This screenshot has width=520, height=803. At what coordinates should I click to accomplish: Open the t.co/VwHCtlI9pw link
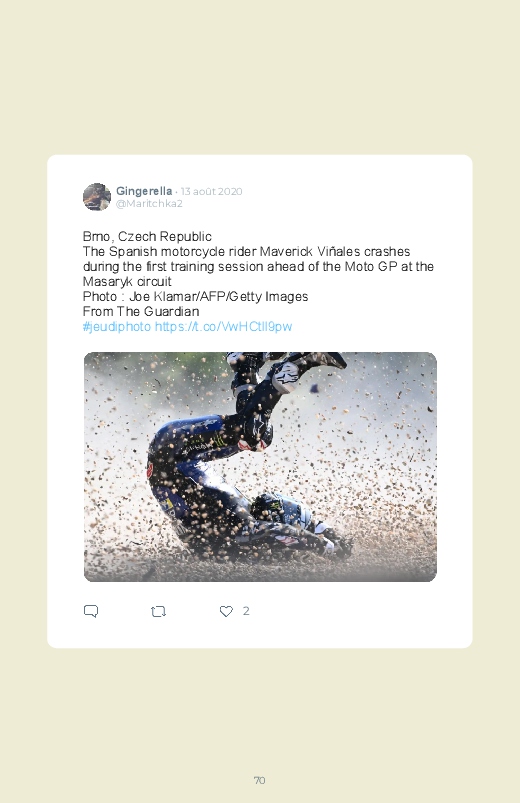click(223, 327)
